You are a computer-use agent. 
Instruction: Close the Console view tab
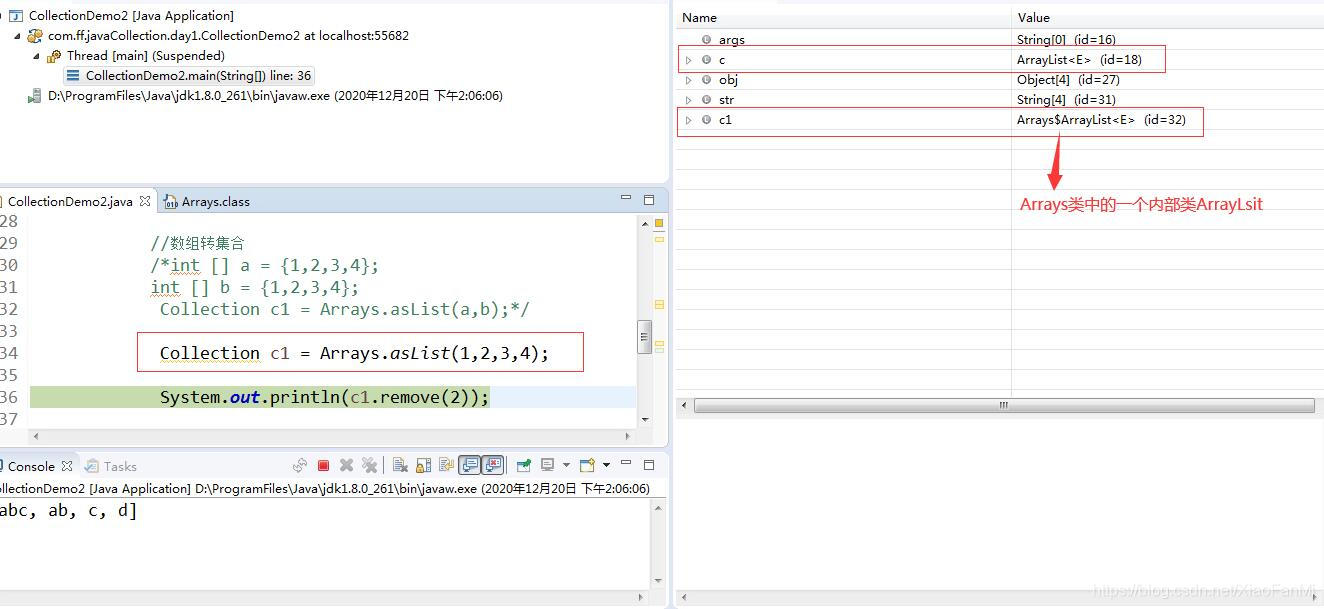pos(67,466)
